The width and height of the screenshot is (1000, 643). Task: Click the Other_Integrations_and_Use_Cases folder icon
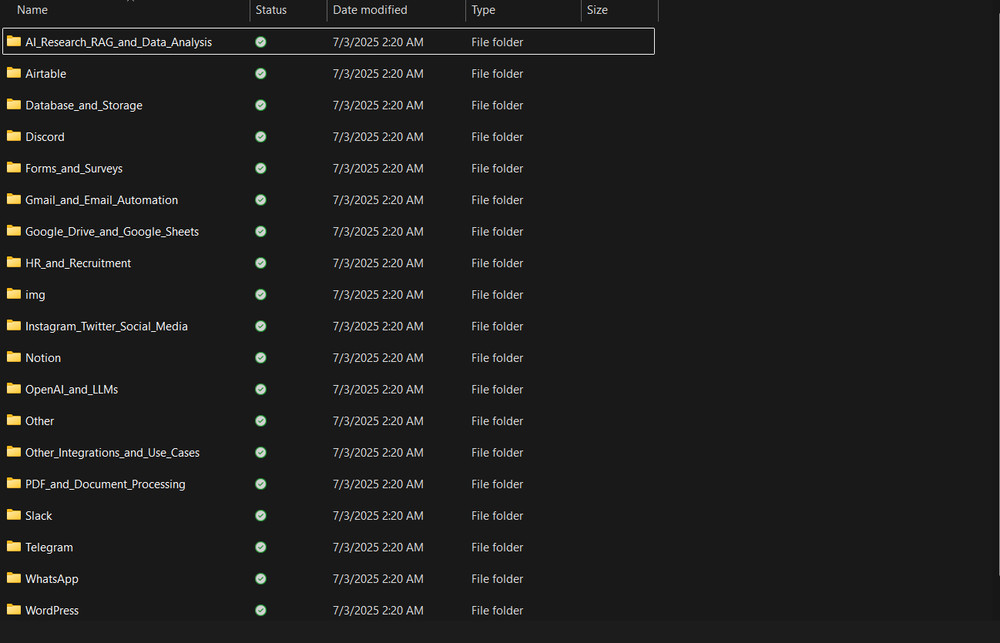[x=13, y=452]
